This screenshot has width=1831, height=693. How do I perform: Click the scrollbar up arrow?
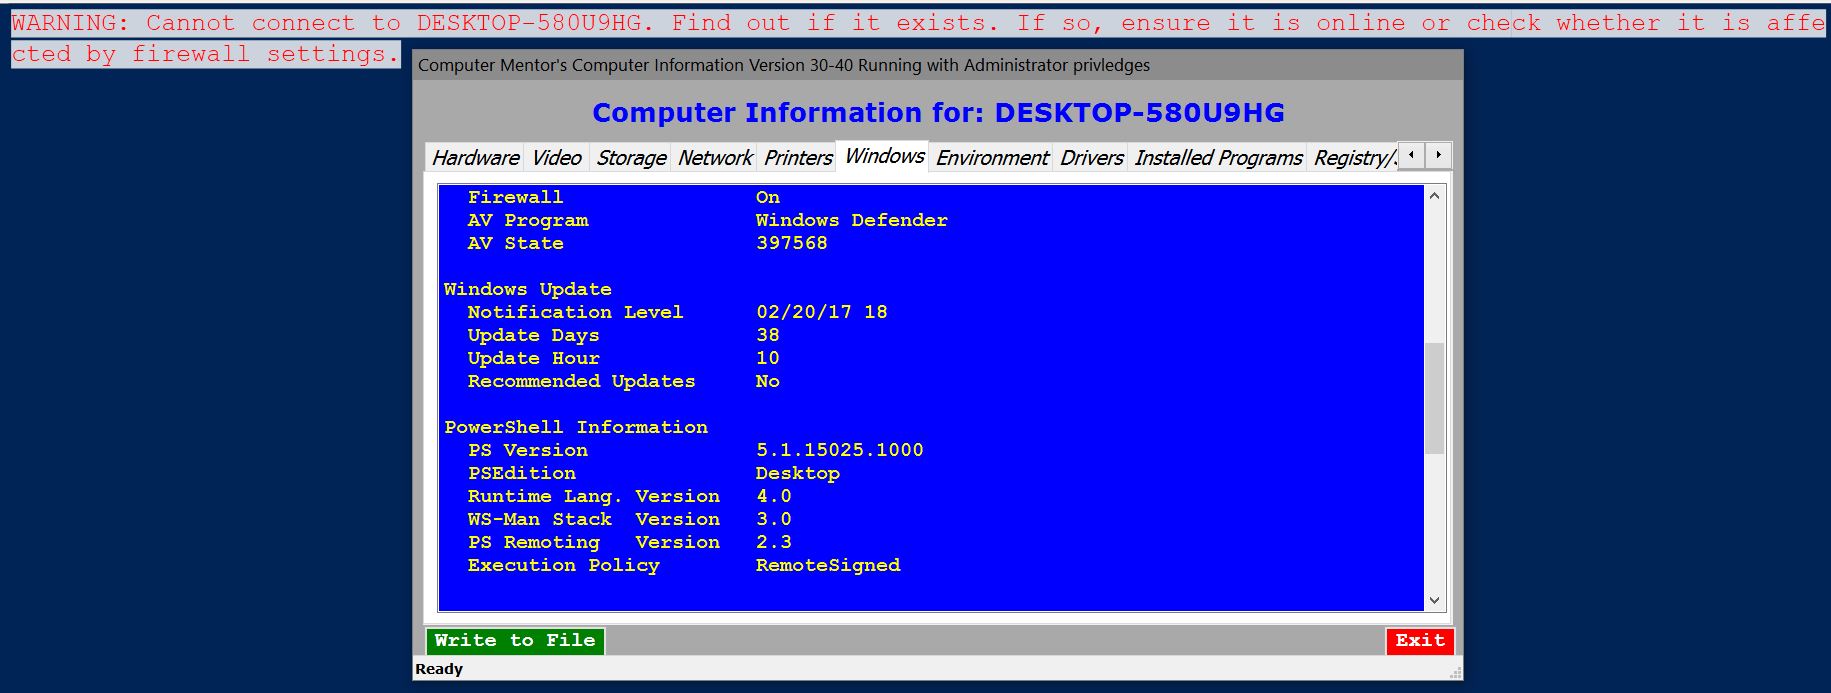tap(1434, 196)
